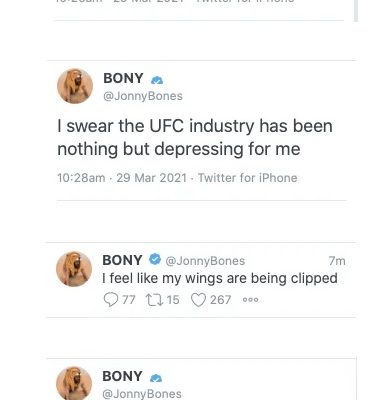Click the verified badge beside BONY in the UFC tweet
The image size is (384, 400).
[x=157, y=80]
